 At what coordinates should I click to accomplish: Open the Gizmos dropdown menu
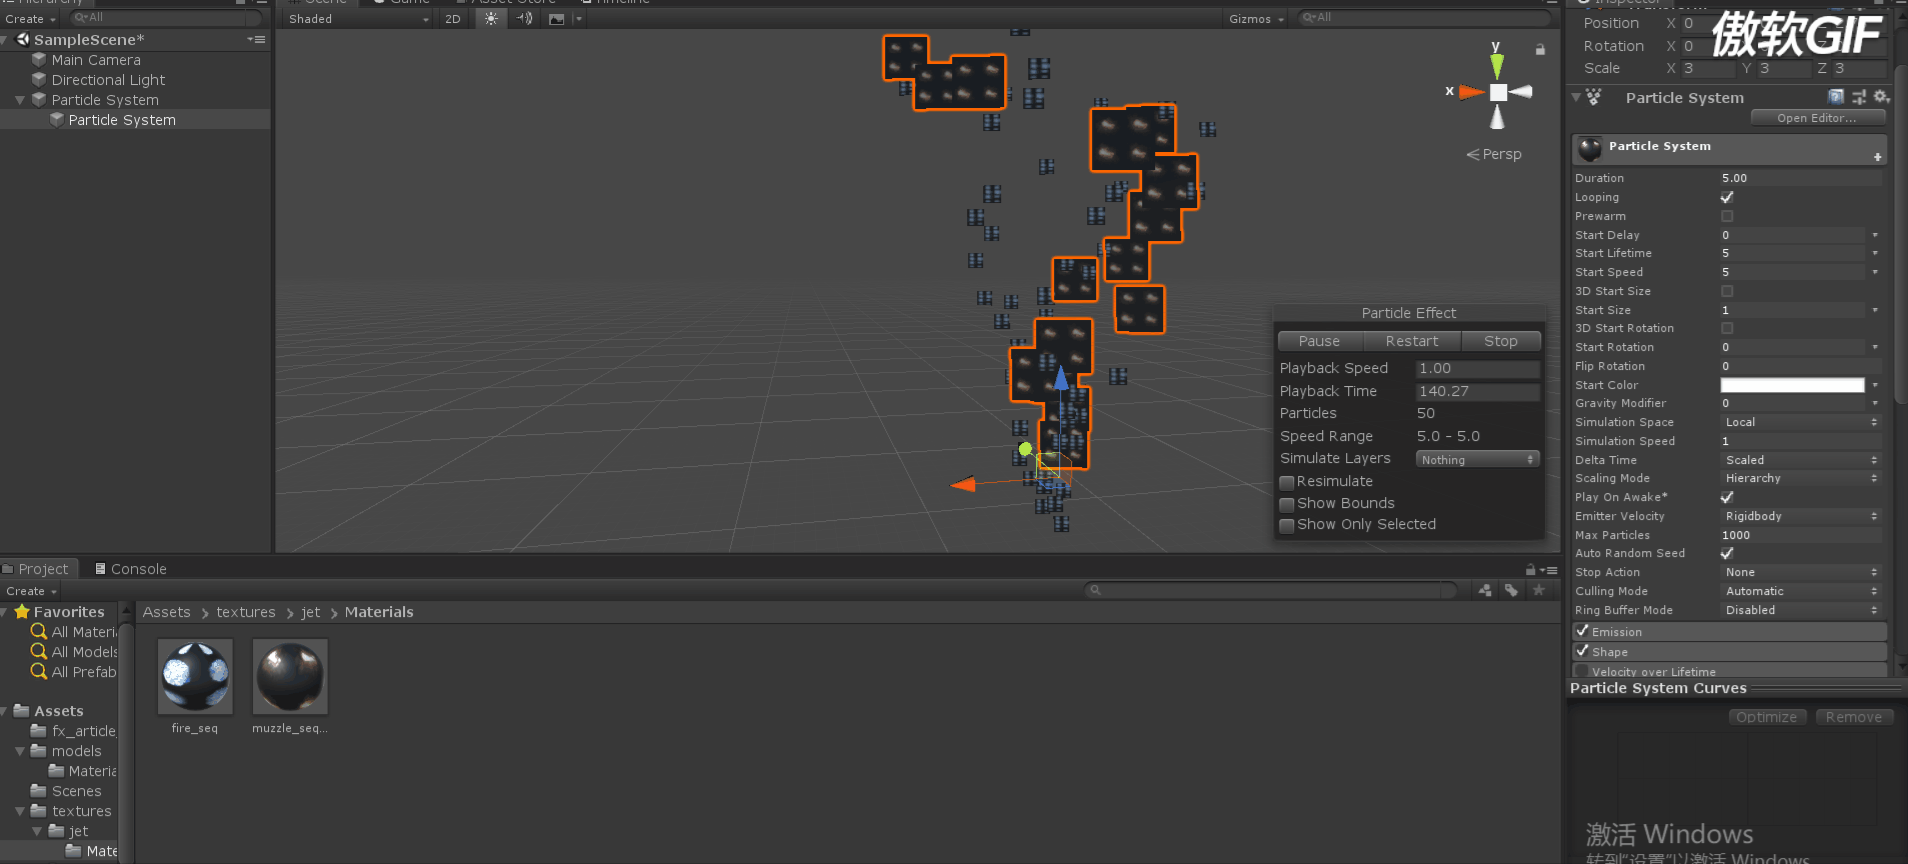tap(1256, 19)
